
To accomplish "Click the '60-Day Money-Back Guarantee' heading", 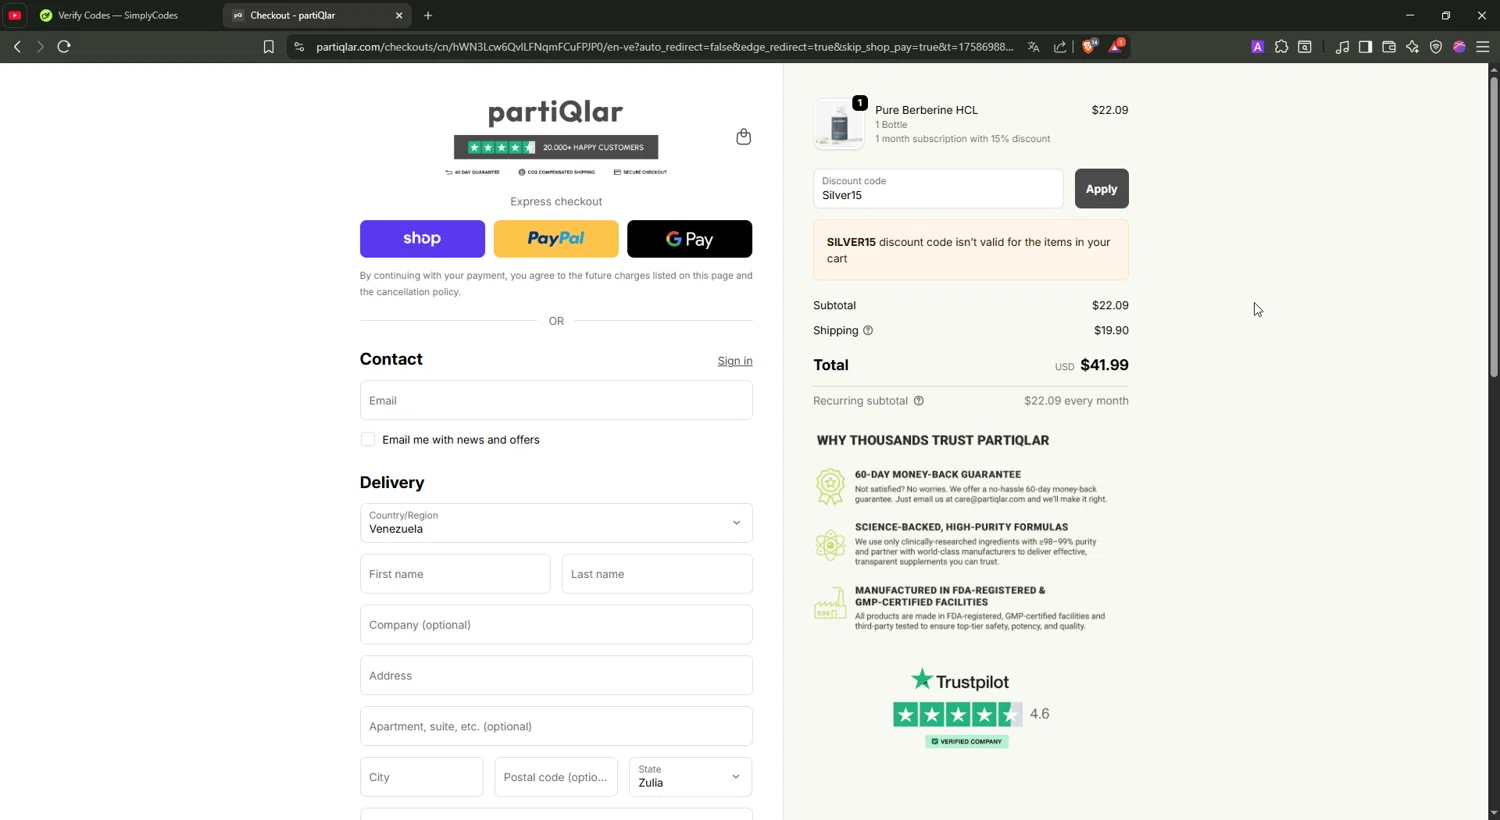I will tap(938, 475).
